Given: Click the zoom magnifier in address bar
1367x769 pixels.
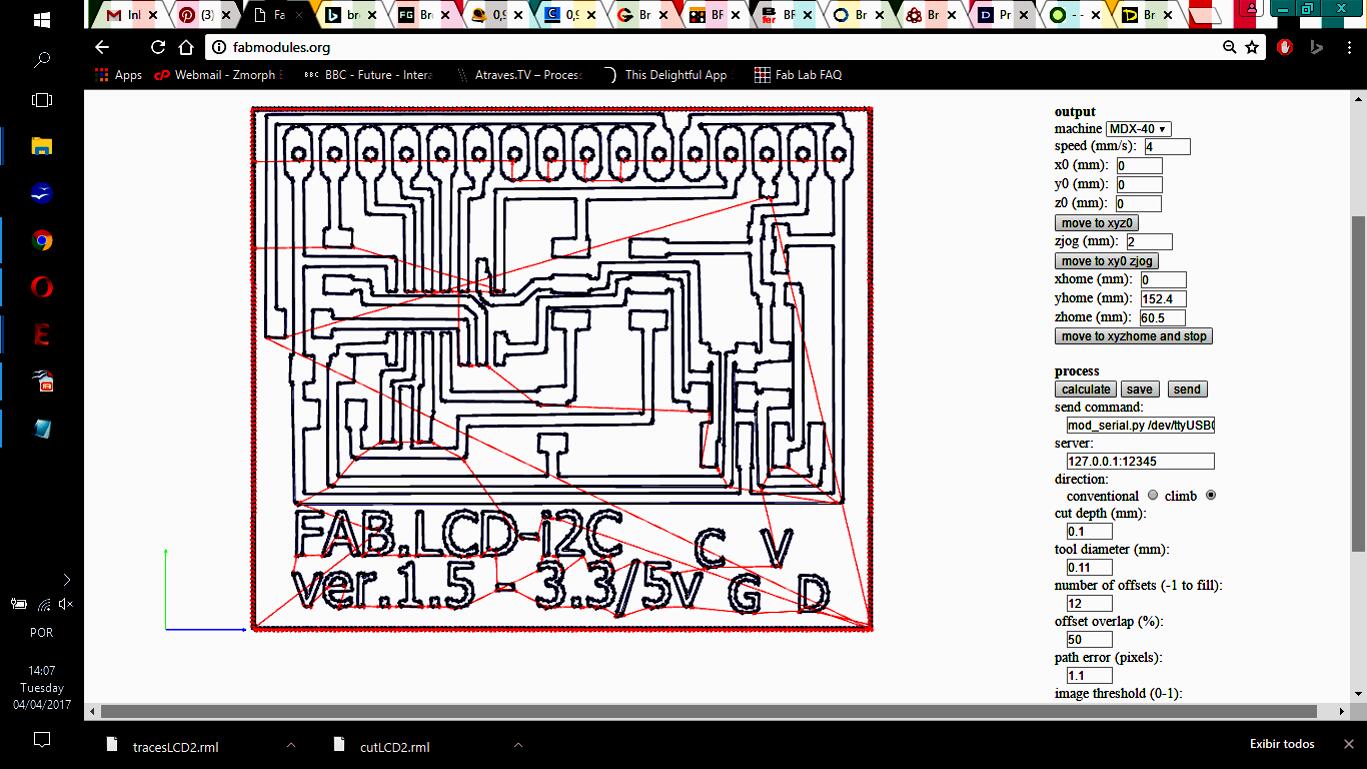Looking at the screenshot, I should pyautogui.click(x=1229, y=47).
